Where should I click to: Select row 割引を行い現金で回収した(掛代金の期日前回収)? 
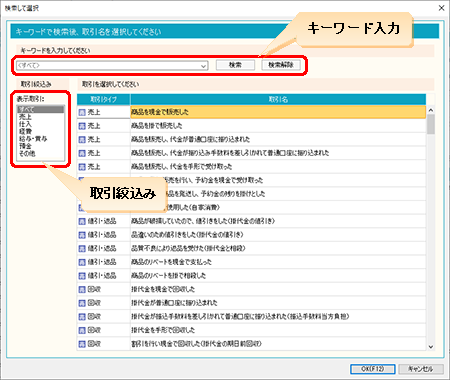click(252, 344)
